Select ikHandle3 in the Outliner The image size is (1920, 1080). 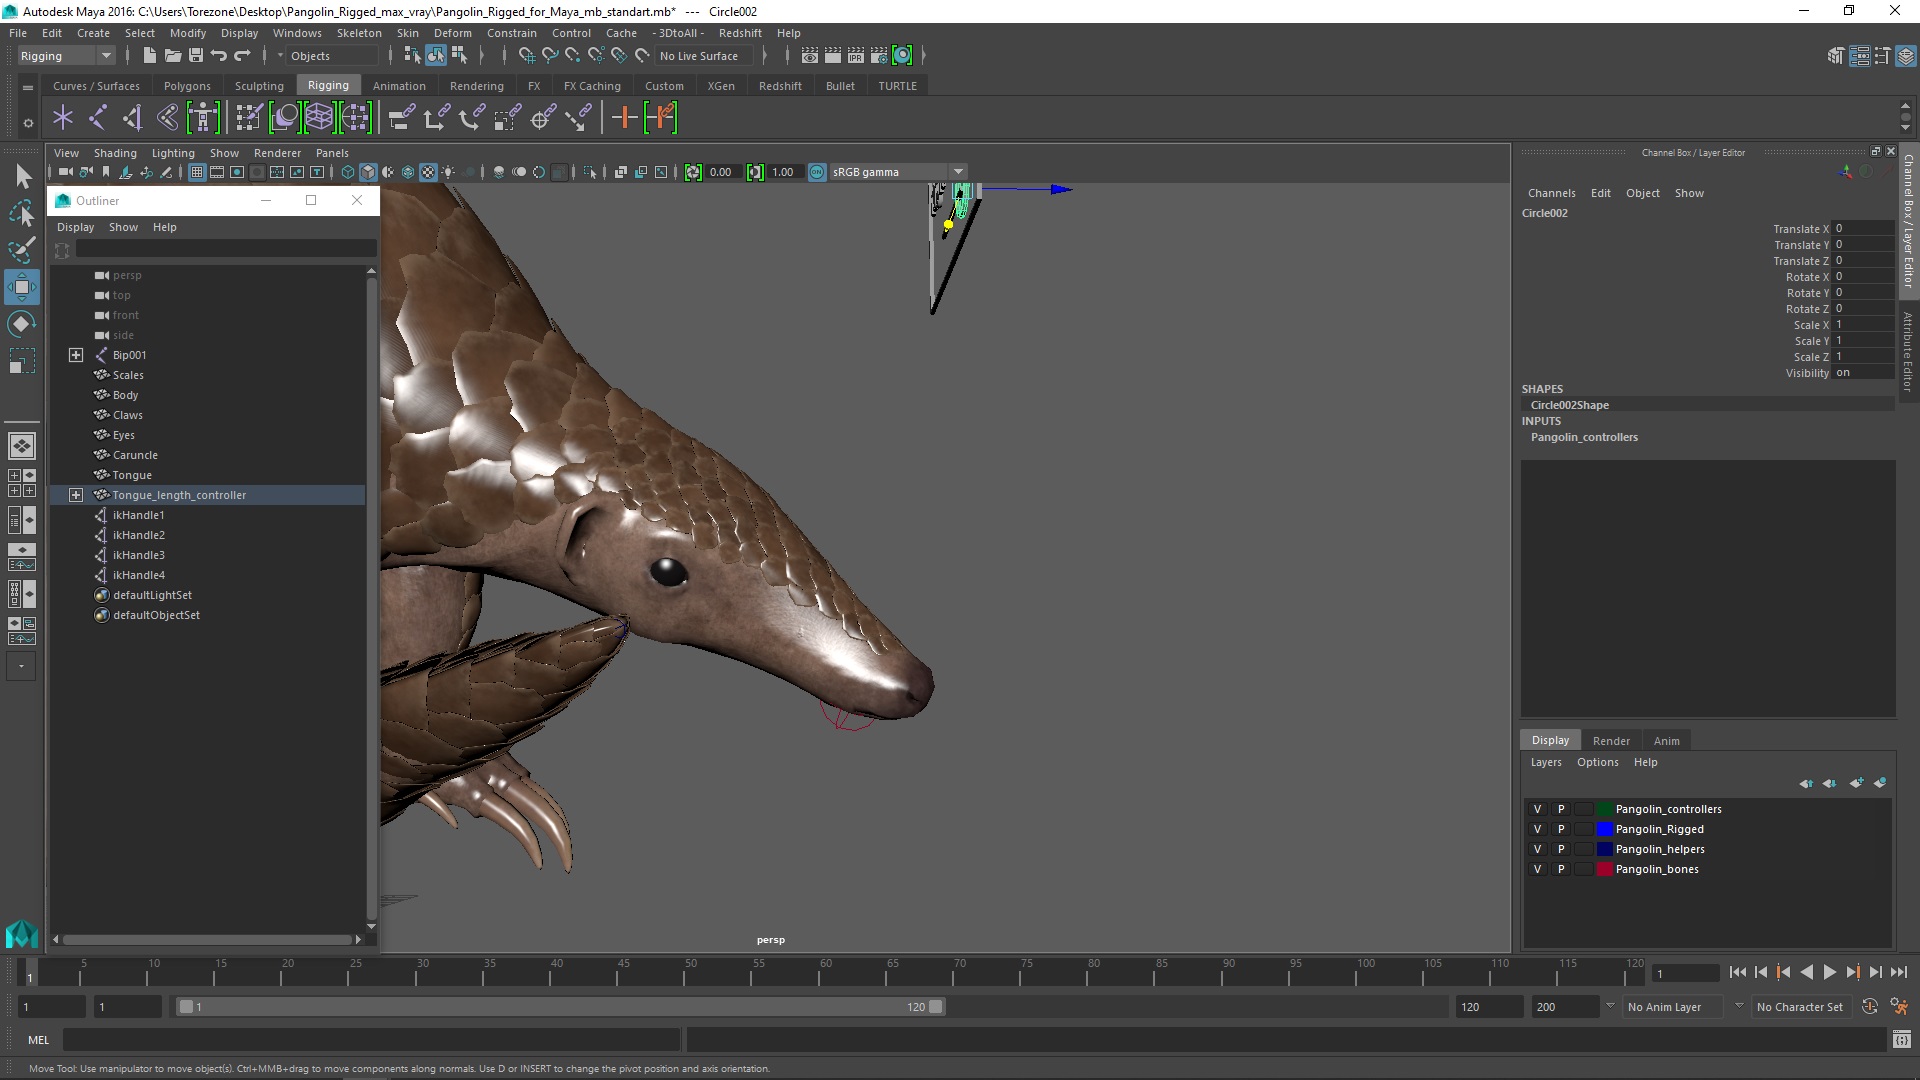138,555
